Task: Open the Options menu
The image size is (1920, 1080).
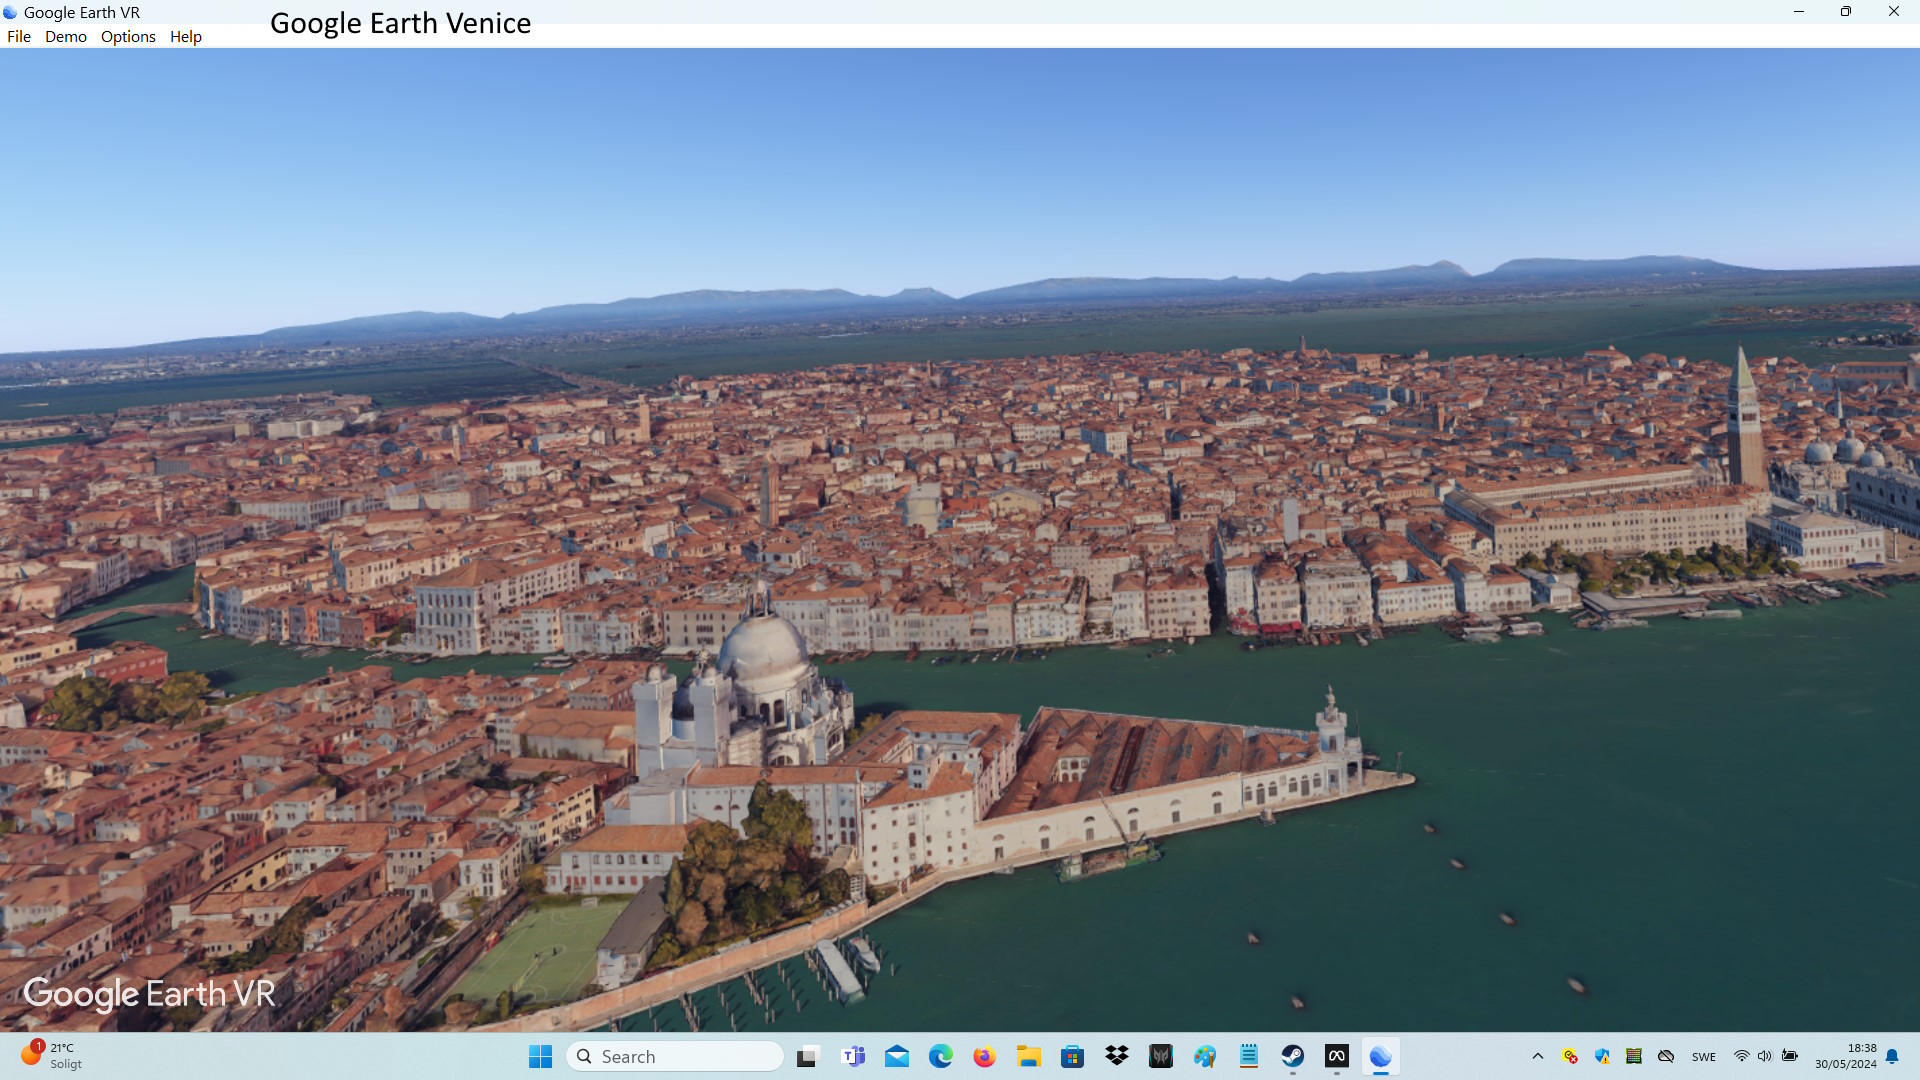Action: click(x=128, y=37)
